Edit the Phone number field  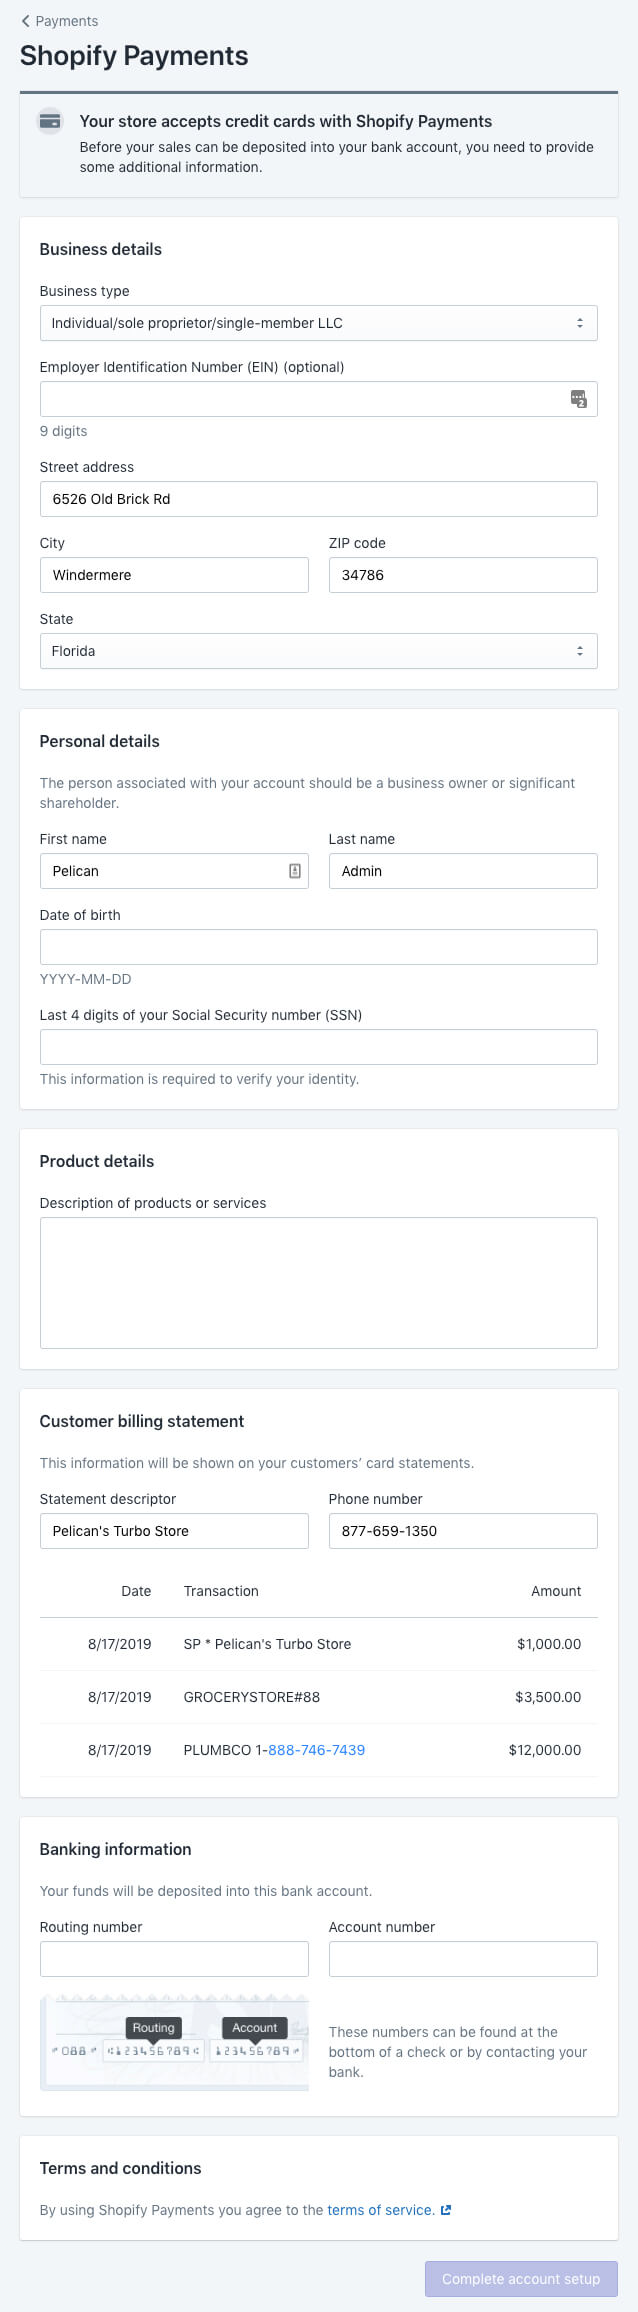[x=463, y=1531]
